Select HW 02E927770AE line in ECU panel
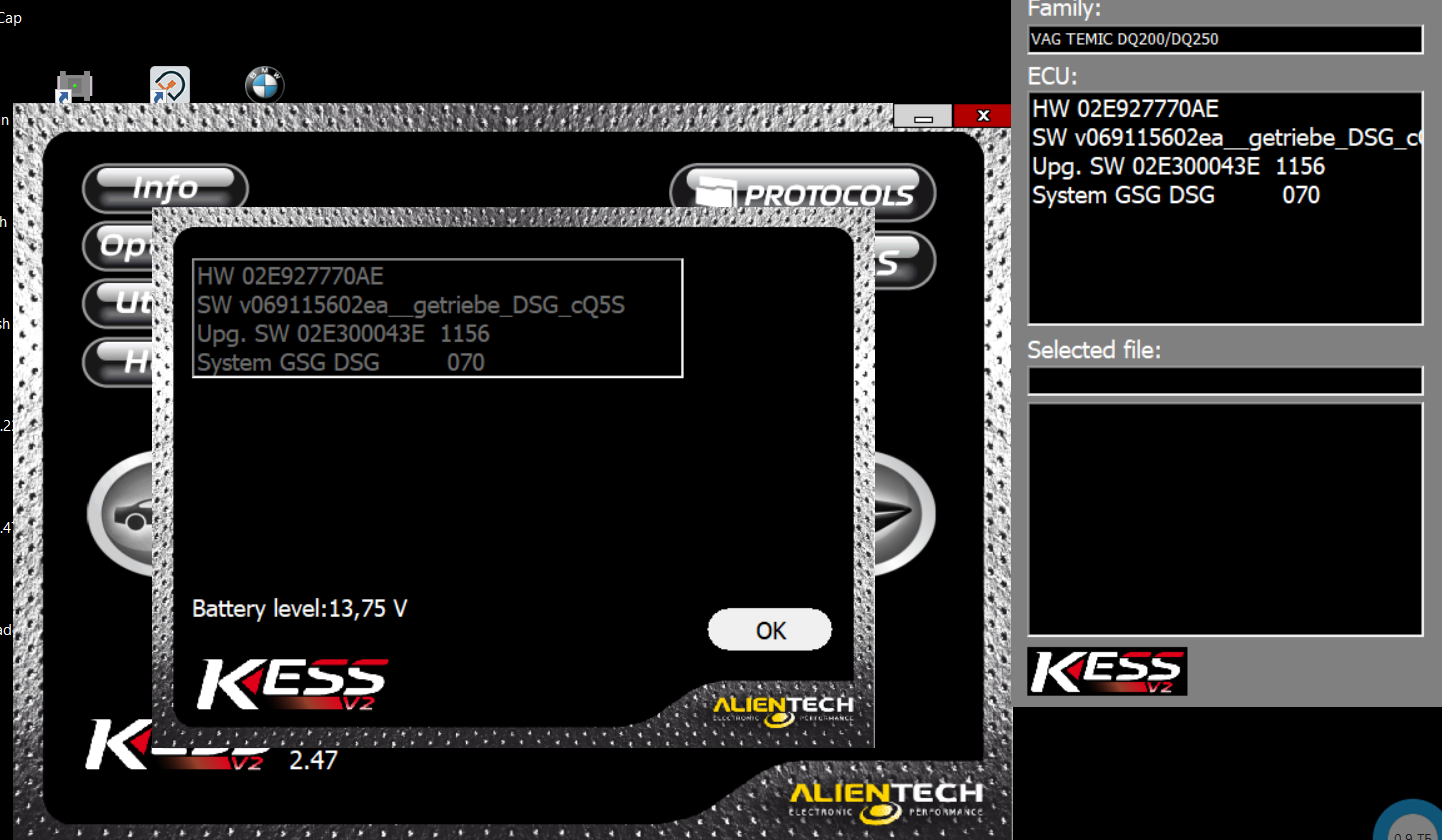1442x840 pixels. 1125,110
